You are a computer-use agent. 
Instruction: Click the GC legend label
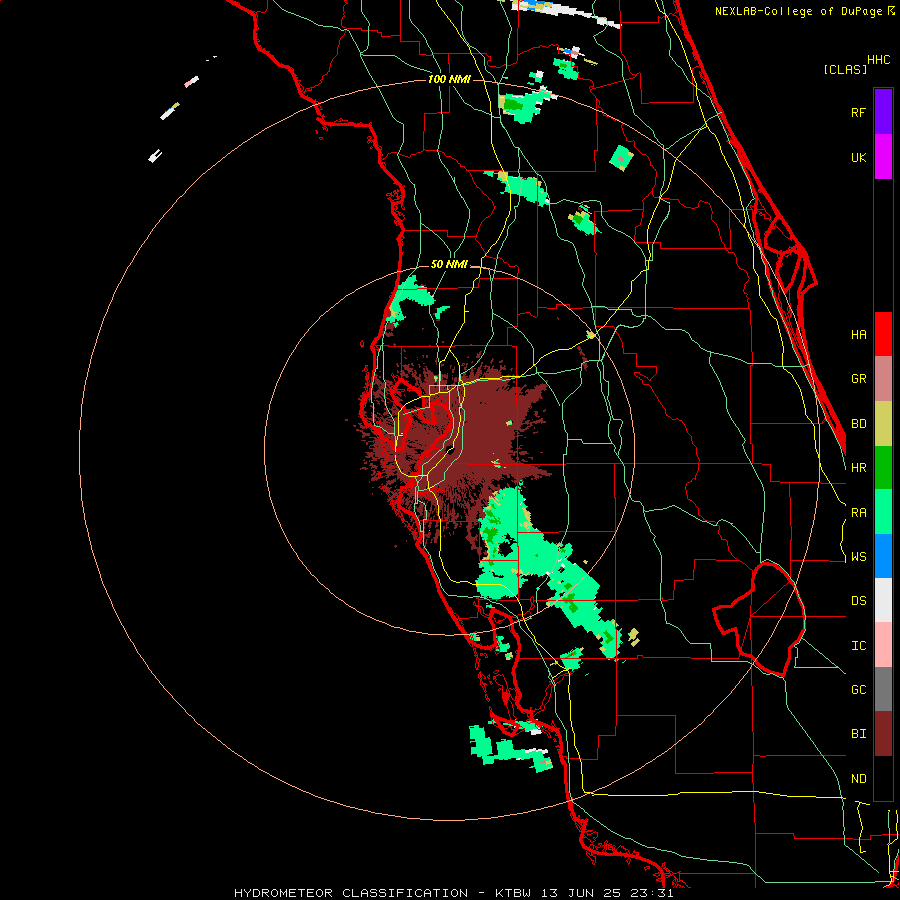point(858,690)
